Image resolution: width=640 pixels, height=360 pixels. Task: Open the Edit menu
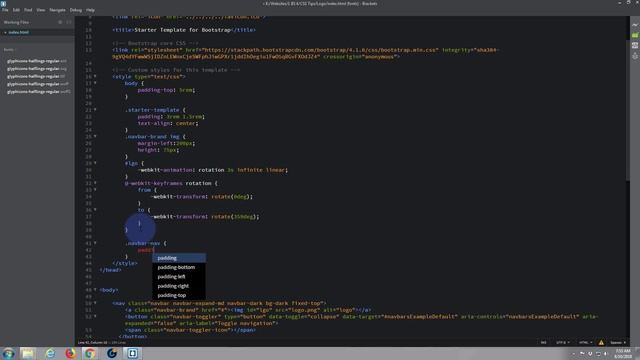point(16,10)
